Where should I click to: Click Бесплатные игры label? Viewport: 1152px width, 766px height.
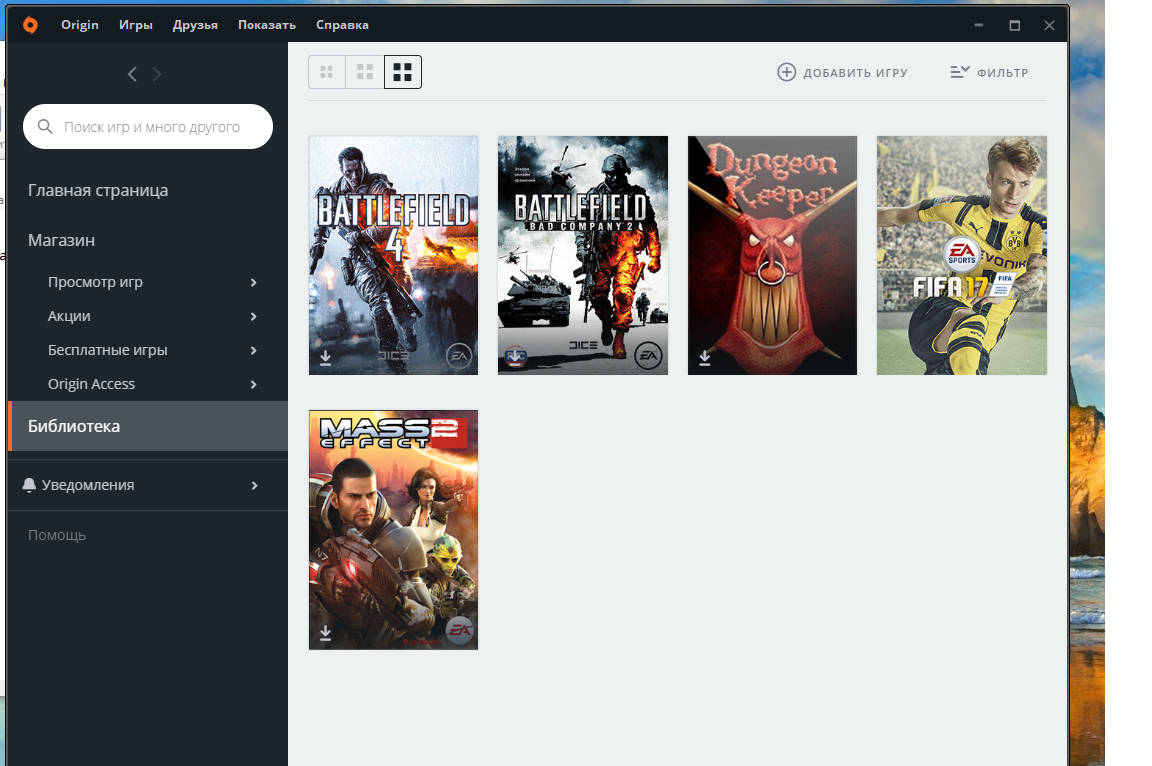(x=107, y=350)
